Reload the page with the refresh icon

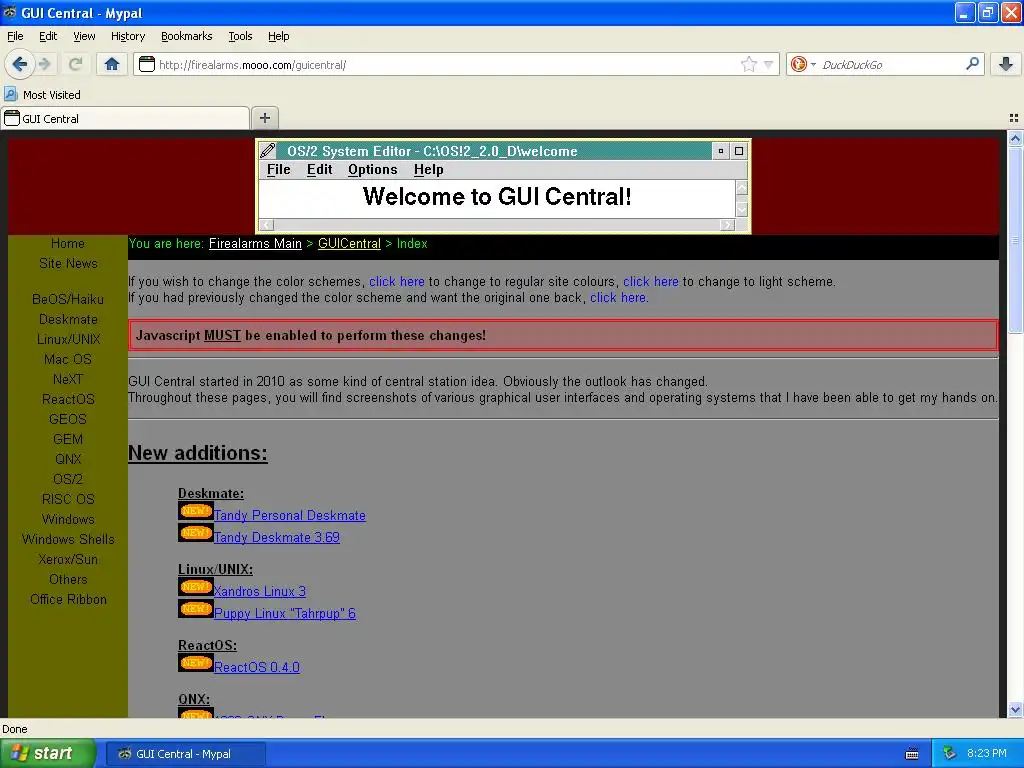pos(76,64)
